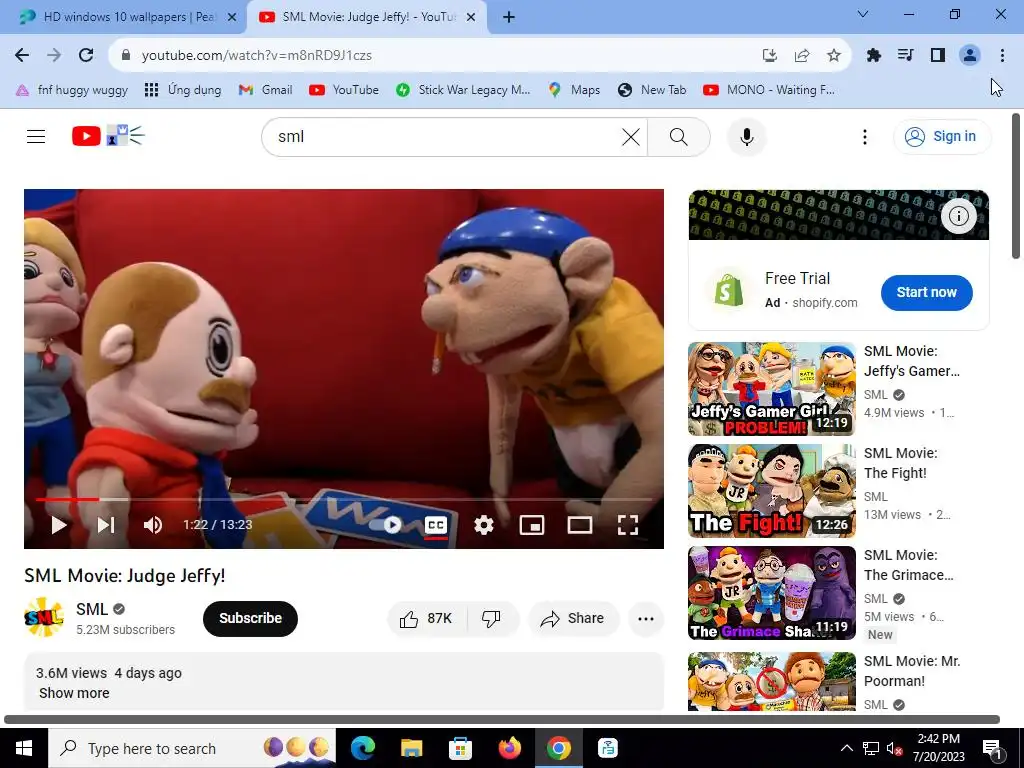This screenshot has height=768, width=1024.
Task: Open the notification center icon
Action: point(992,748)
